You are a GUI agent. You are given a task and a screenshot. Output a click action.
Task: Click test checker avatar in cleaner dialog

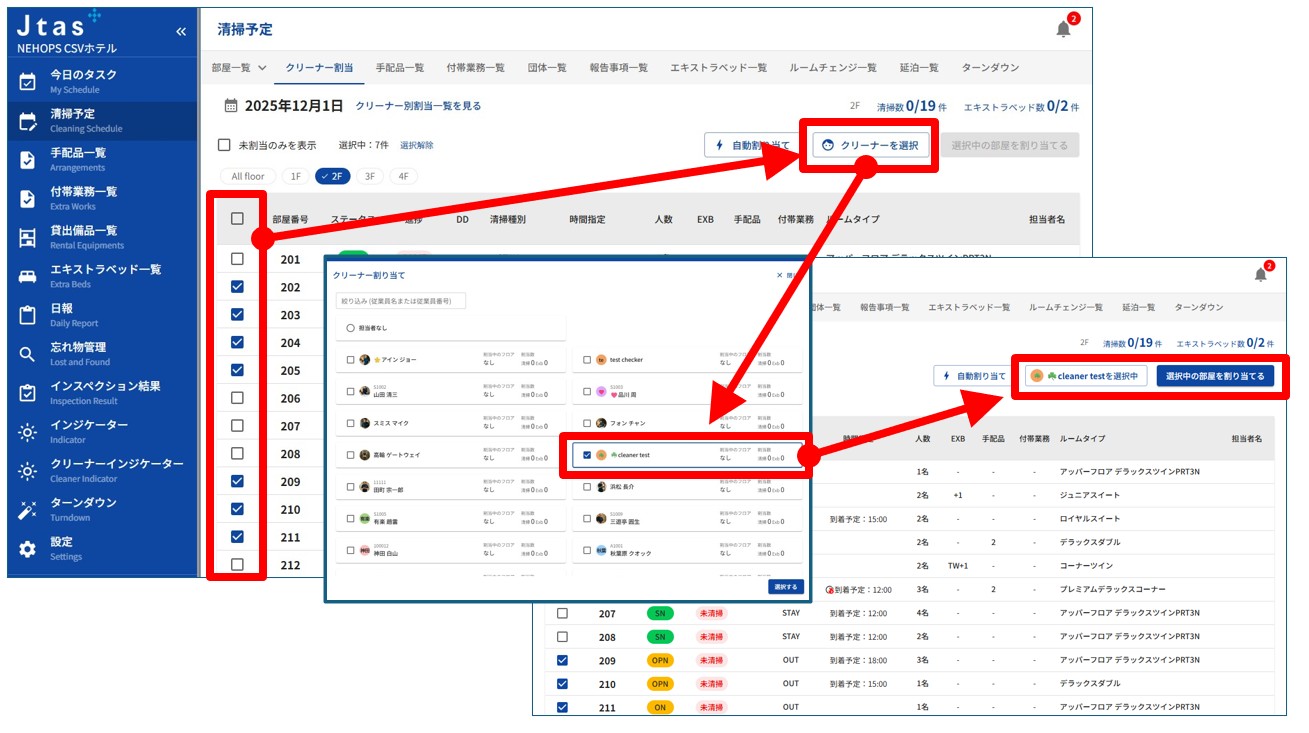click(601, 360)
